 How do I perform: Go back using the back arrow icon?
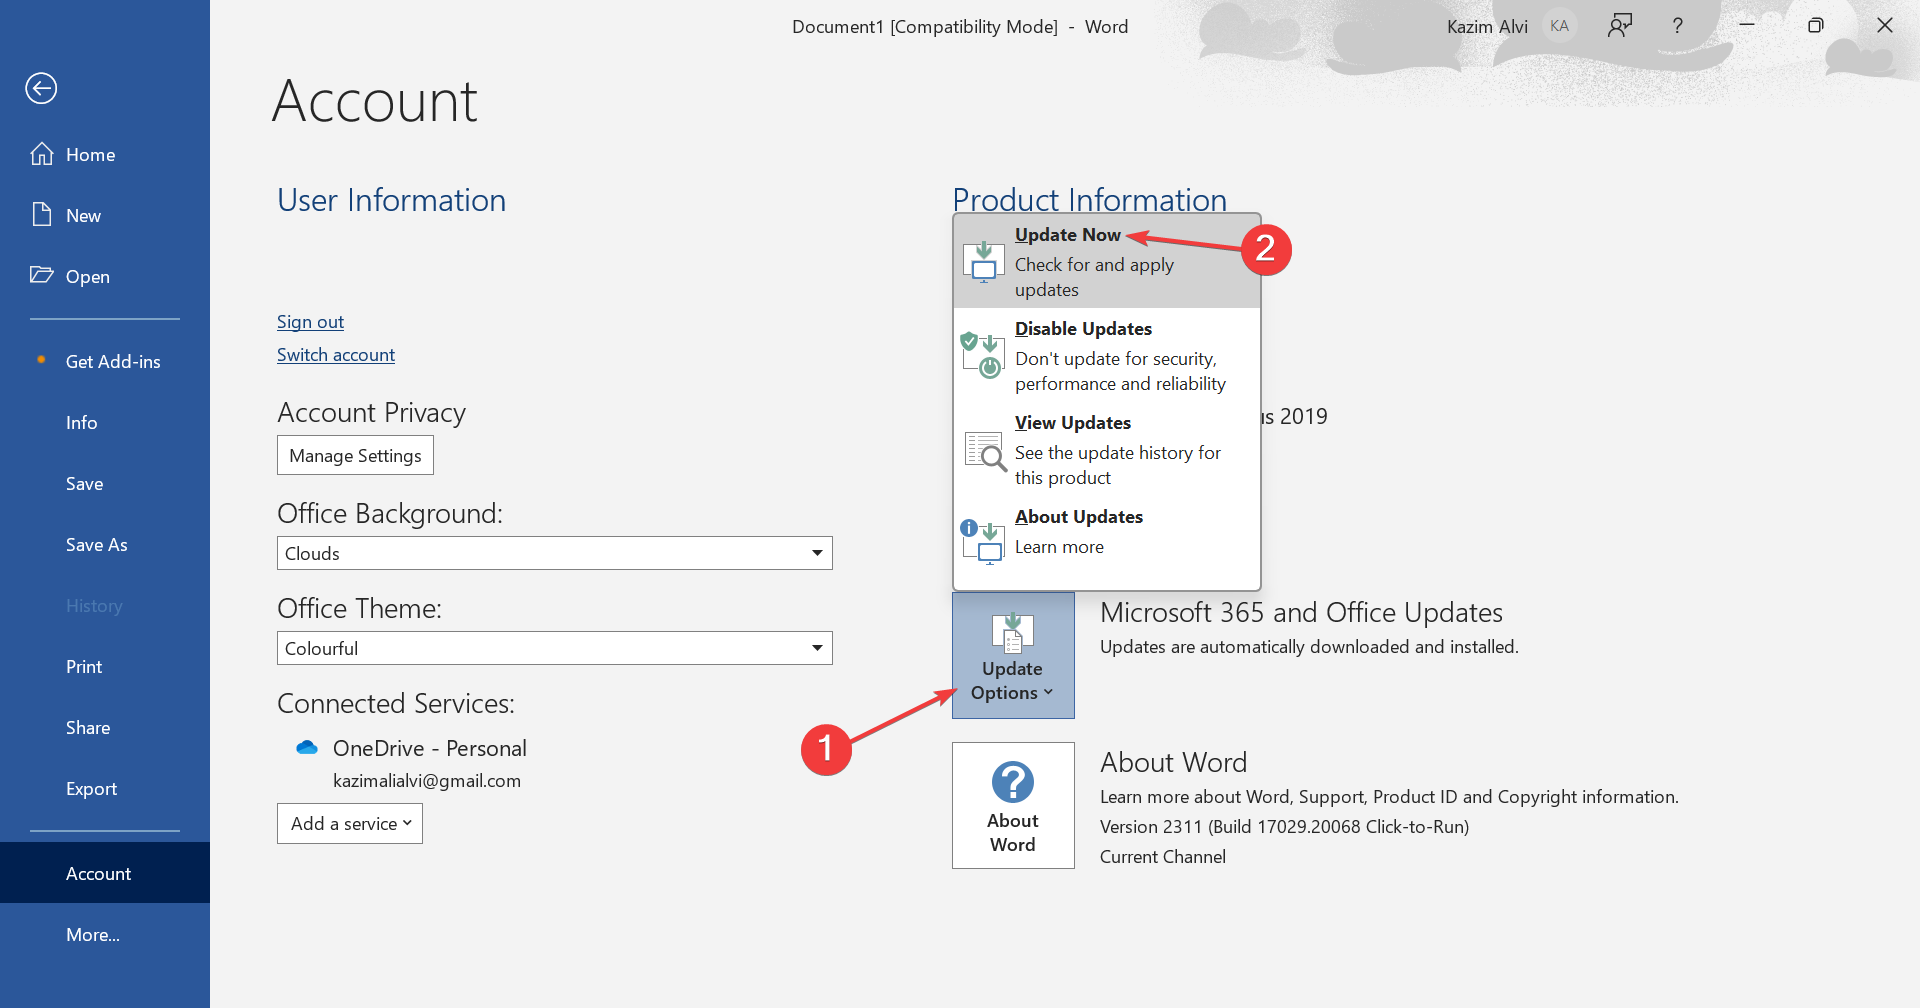pos(41,88)
